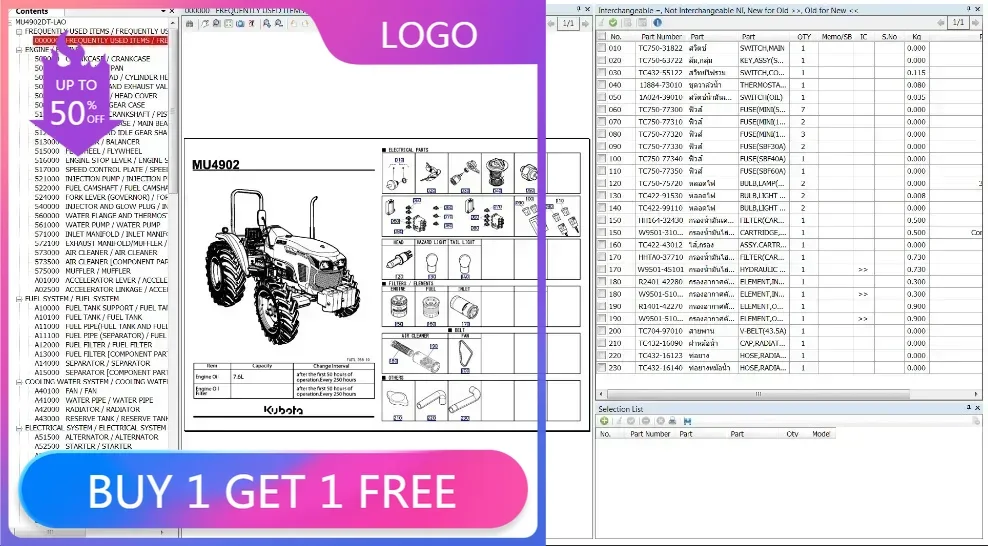Click the green add icon in Selection List

604,421
